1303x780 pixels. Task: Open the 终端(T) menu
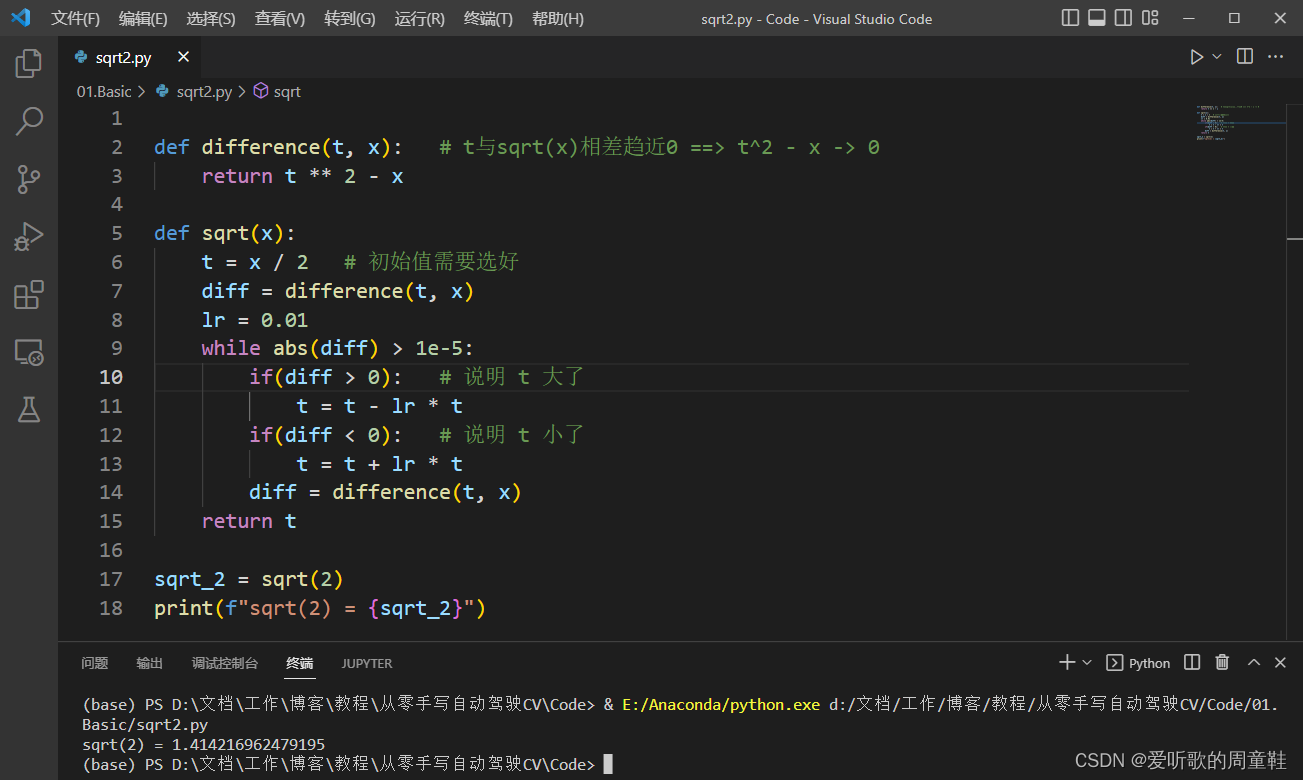coord(488,19)
